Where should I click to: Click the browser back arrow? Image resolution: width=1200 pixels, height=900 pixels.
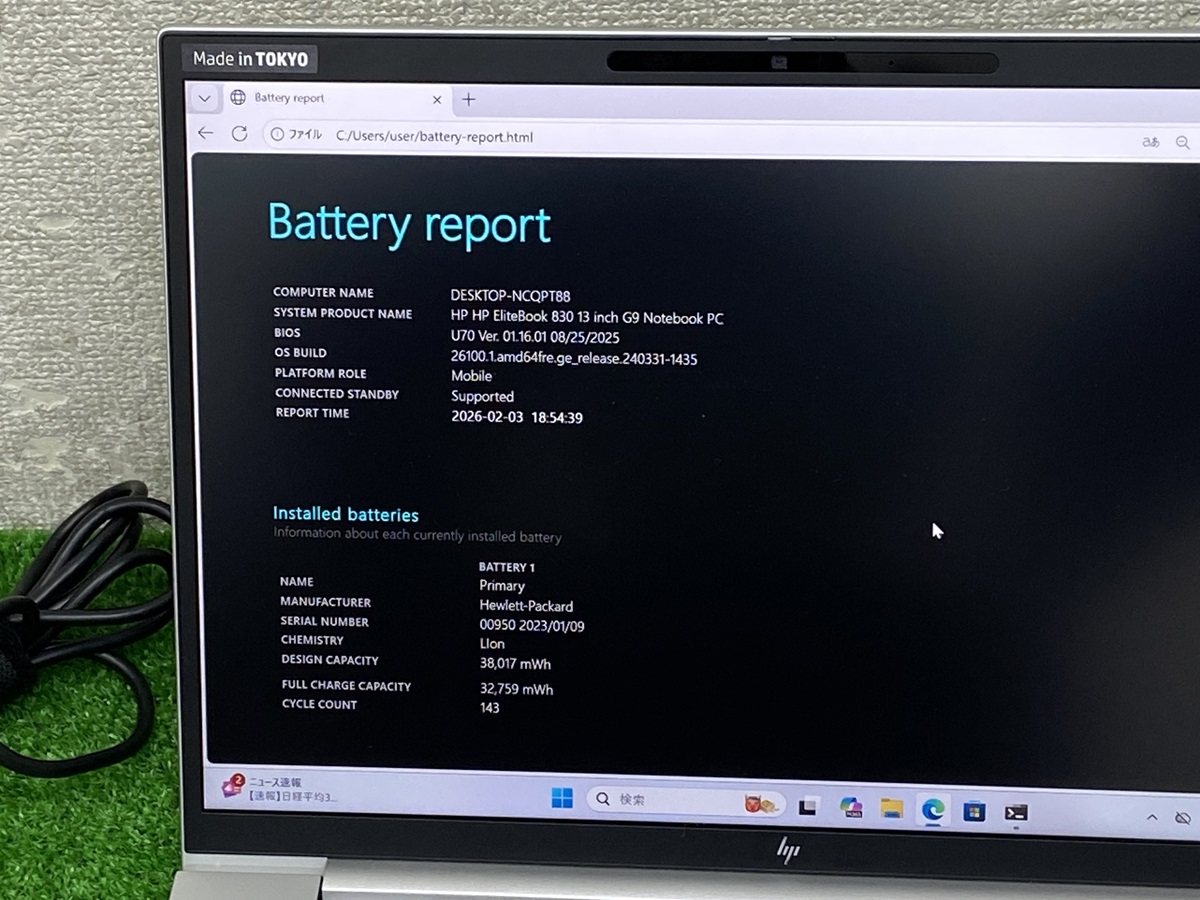tap(206, 134)
